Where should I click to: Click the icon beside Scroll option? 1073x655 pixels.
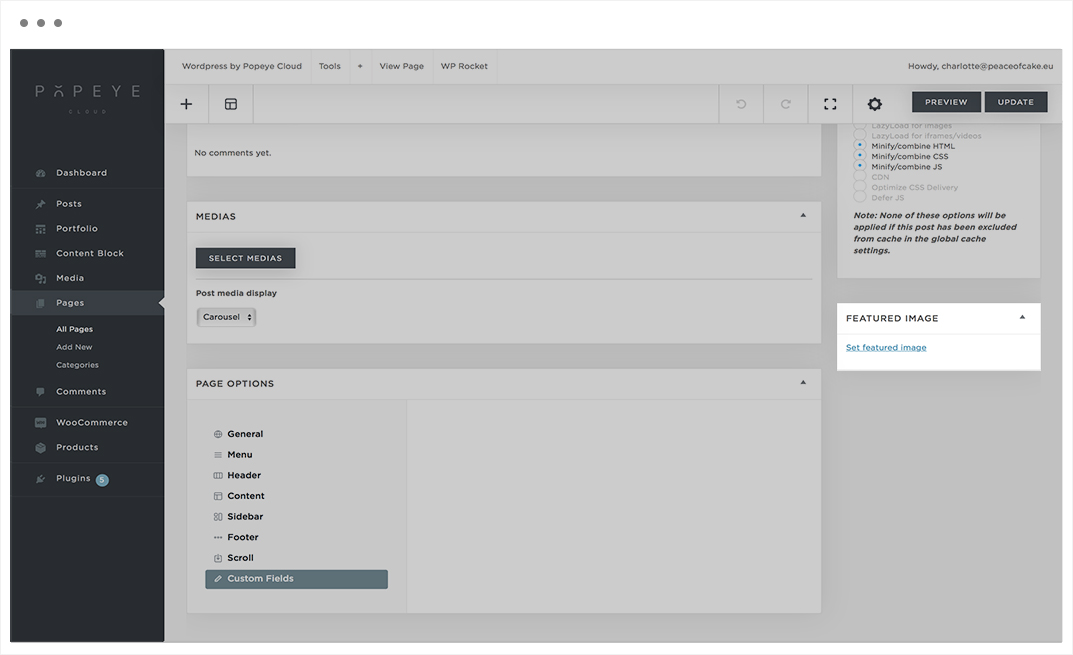pos(218,558)
